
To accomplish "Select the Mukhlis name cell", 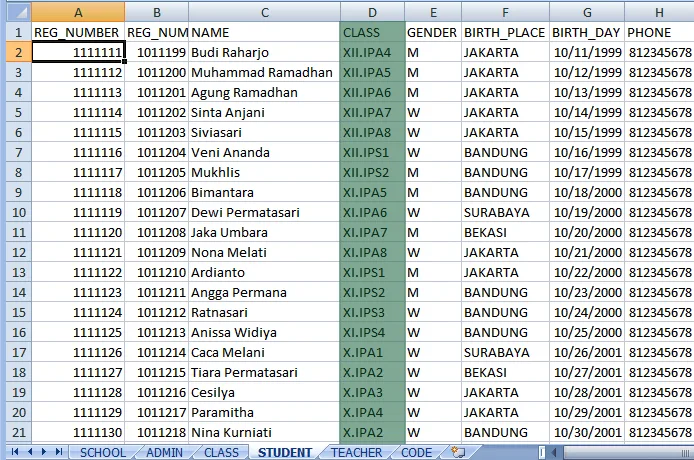I will [265, 172].
